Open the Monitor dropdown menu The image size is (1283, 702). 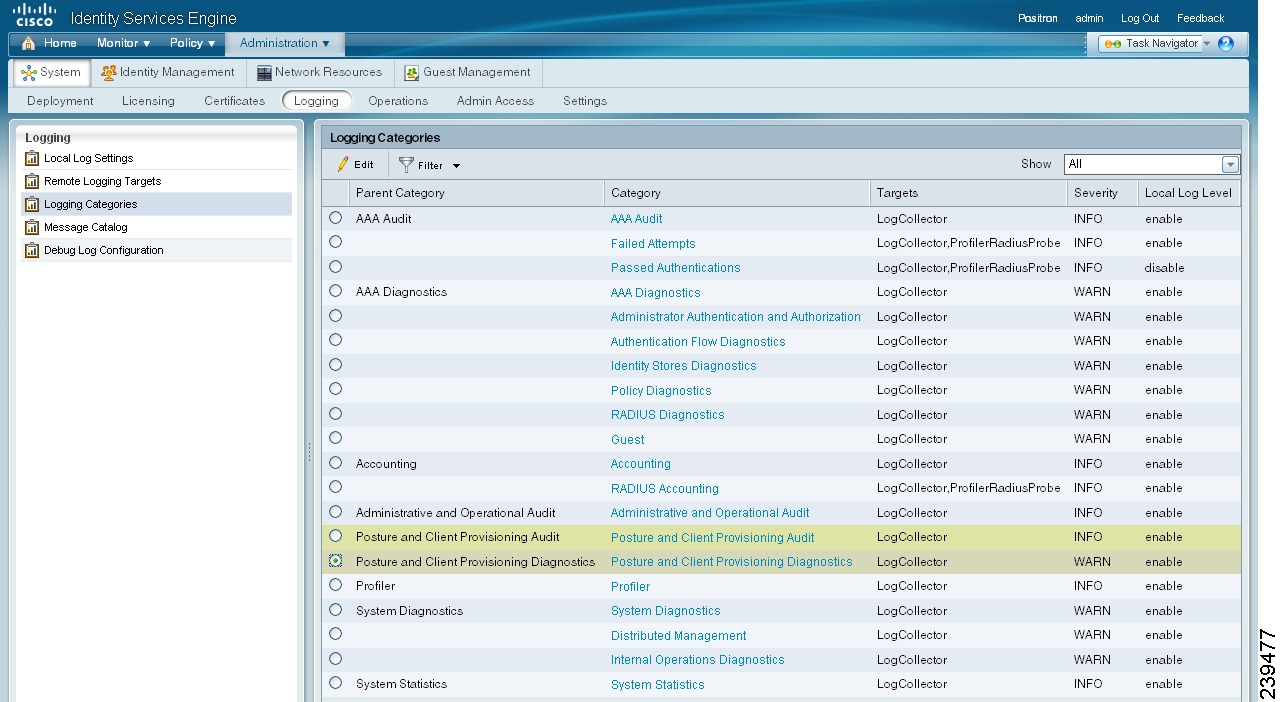(x=123, y=43)
